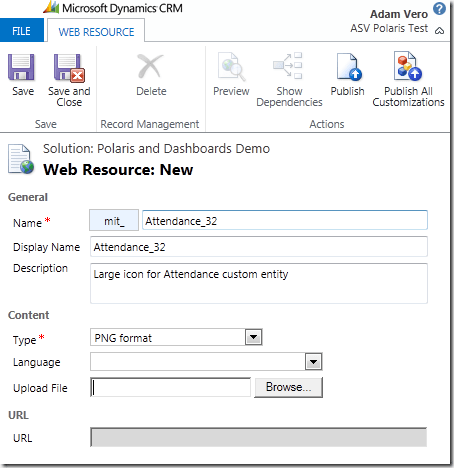
Task: Click the web resource document globe icon
Action: pyautogui.click(x=21, y=159)
